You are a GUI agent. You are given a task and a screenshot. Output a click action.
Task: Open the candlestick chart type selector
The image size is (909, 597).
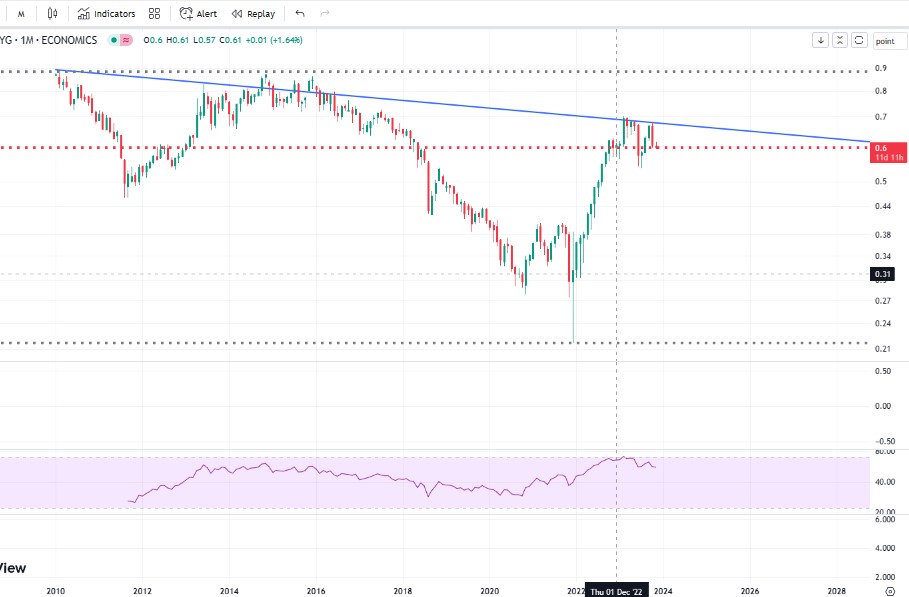[53, 13]
